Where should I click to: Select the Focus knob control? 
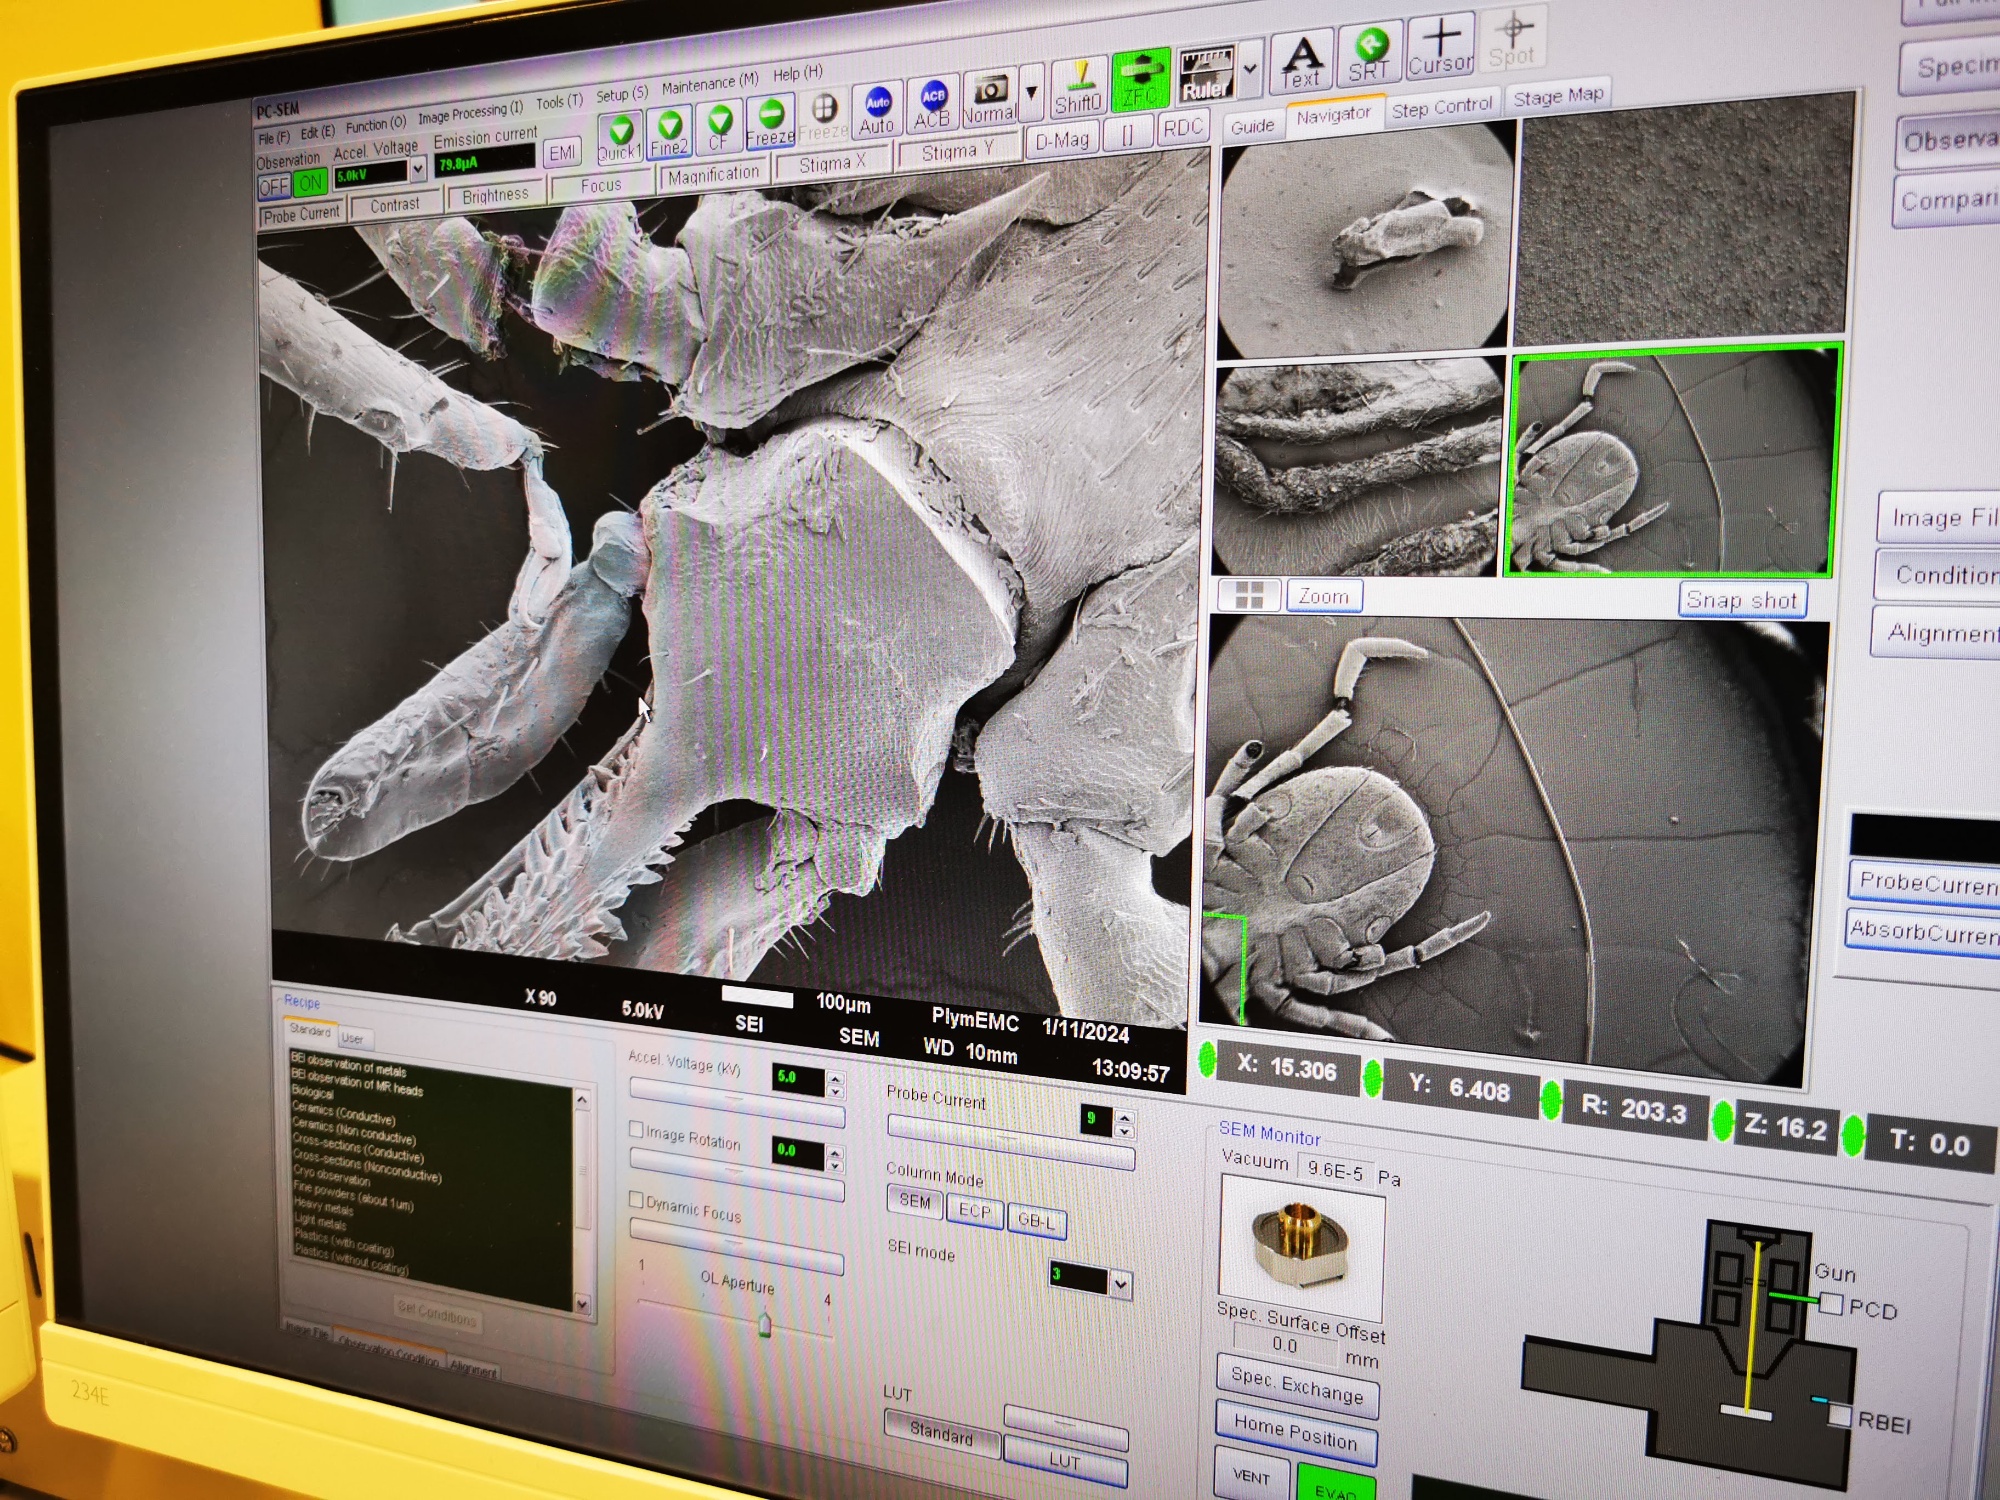[601, 185]
